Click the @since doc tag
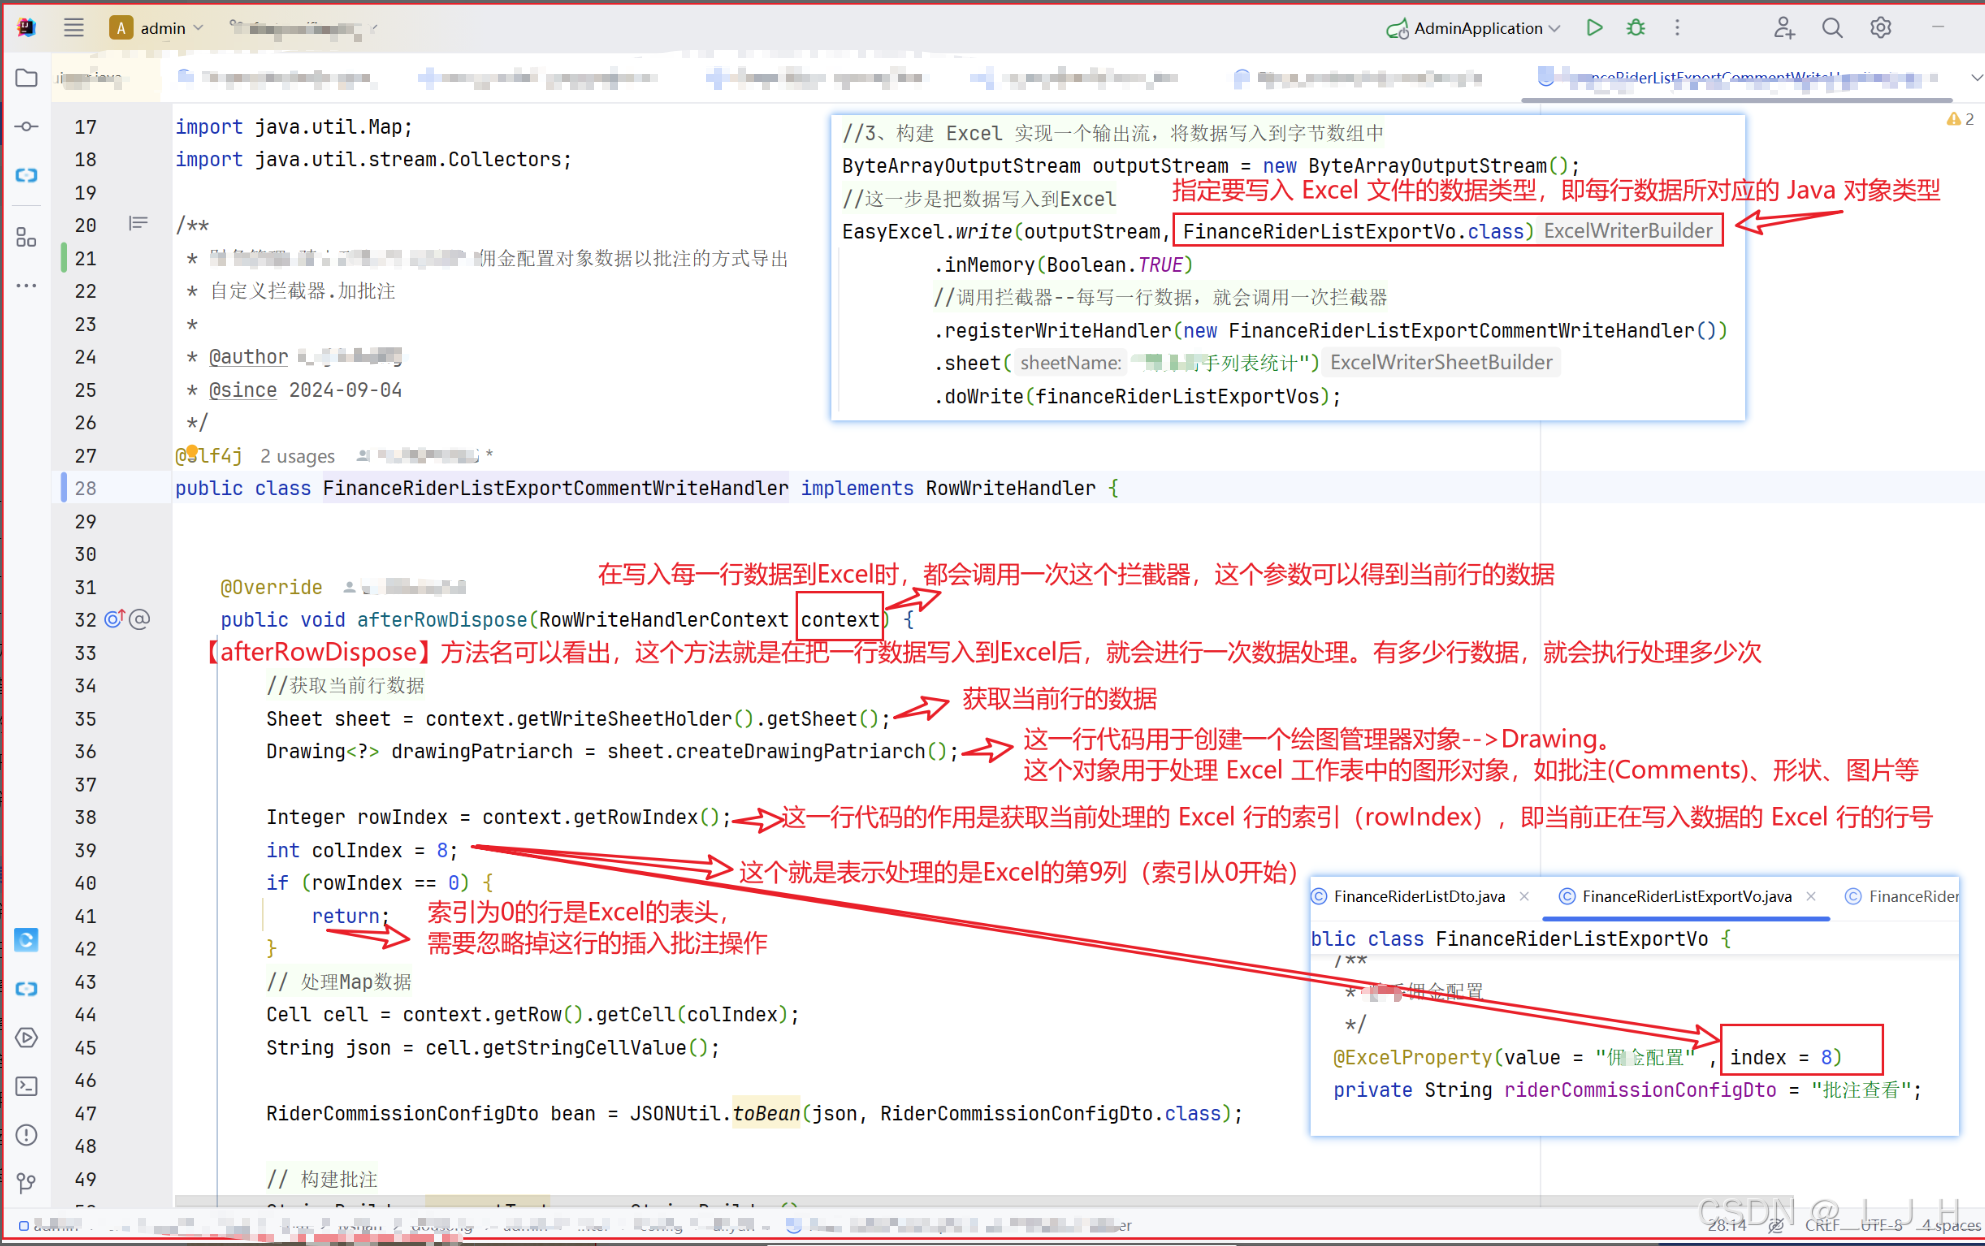Image resolution: width=1985 pixels, height=1246 pixels. (x=243, y=390)
